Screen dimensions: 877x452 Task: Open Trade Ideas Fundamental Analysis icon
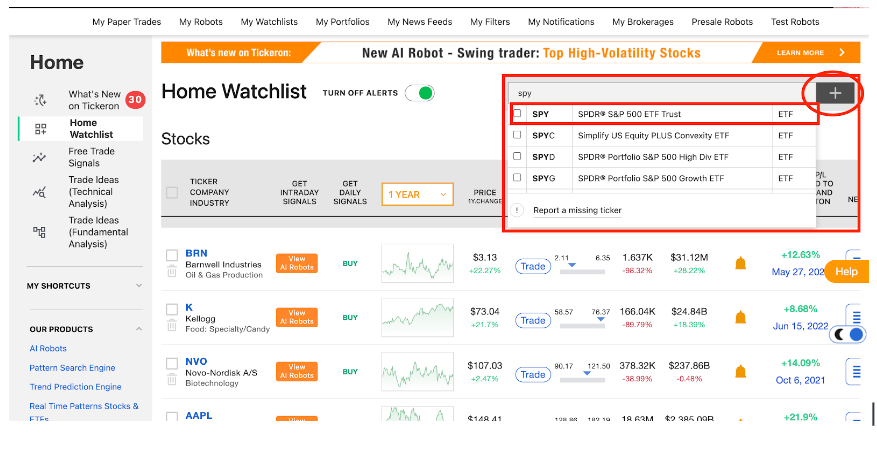(x=39, y=232)
